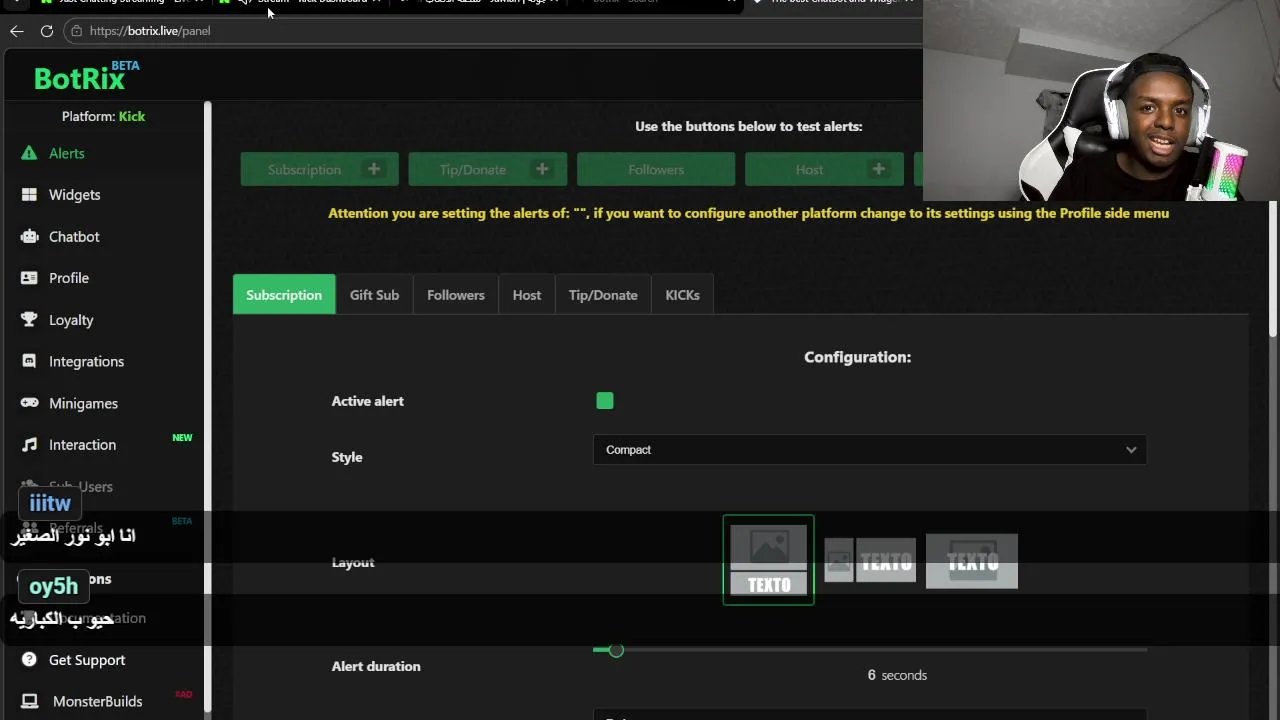Screen dimensions: 1280x720
Task: Open the Integrations Discord icon in sidebar
Action: (29, 361)
